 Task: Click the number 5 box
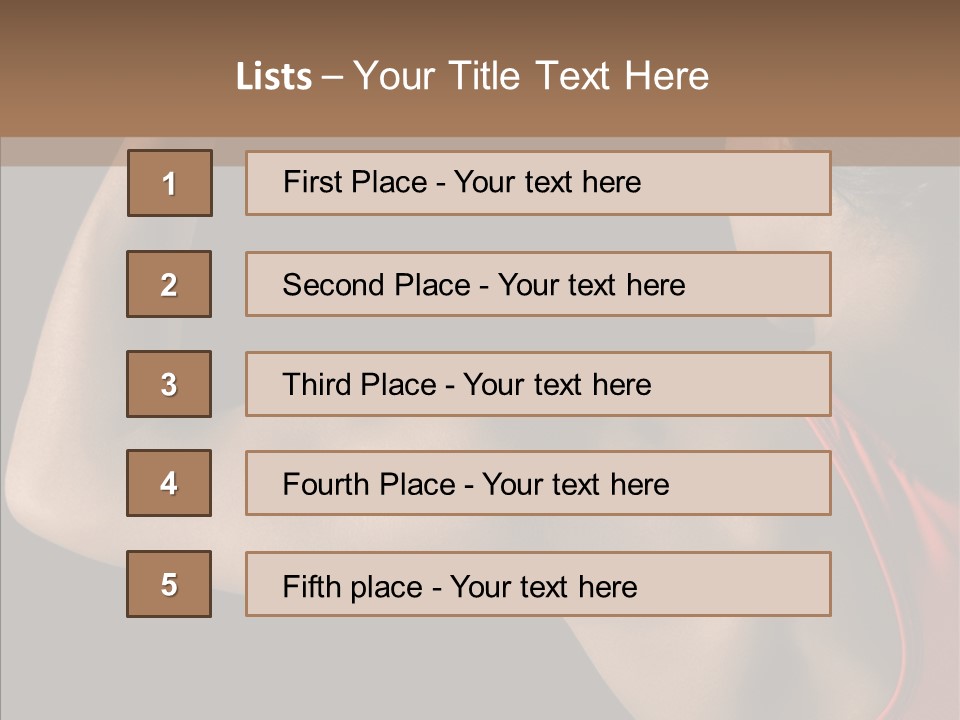click(x=169, y=584)
